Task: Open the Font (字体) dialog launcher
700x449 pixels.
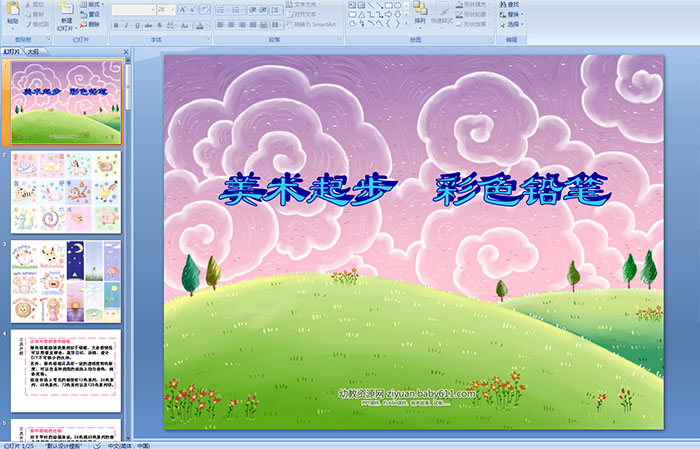Action: point(208,40)
